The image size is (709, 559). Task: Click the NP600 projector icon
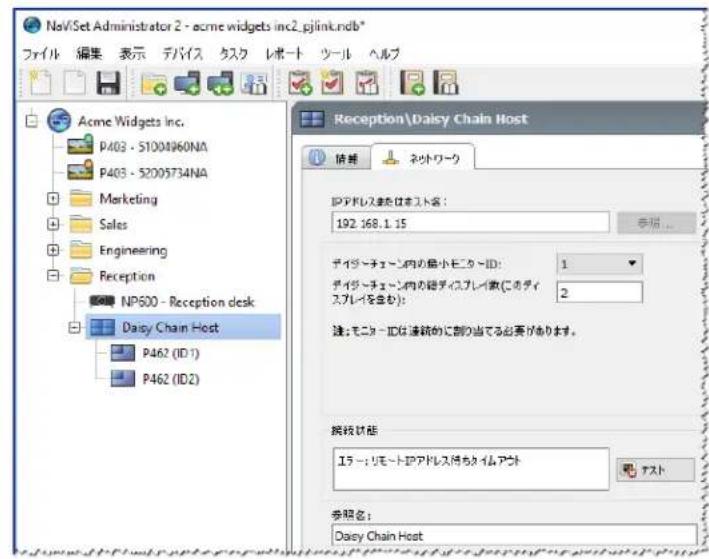coord(102,301)
